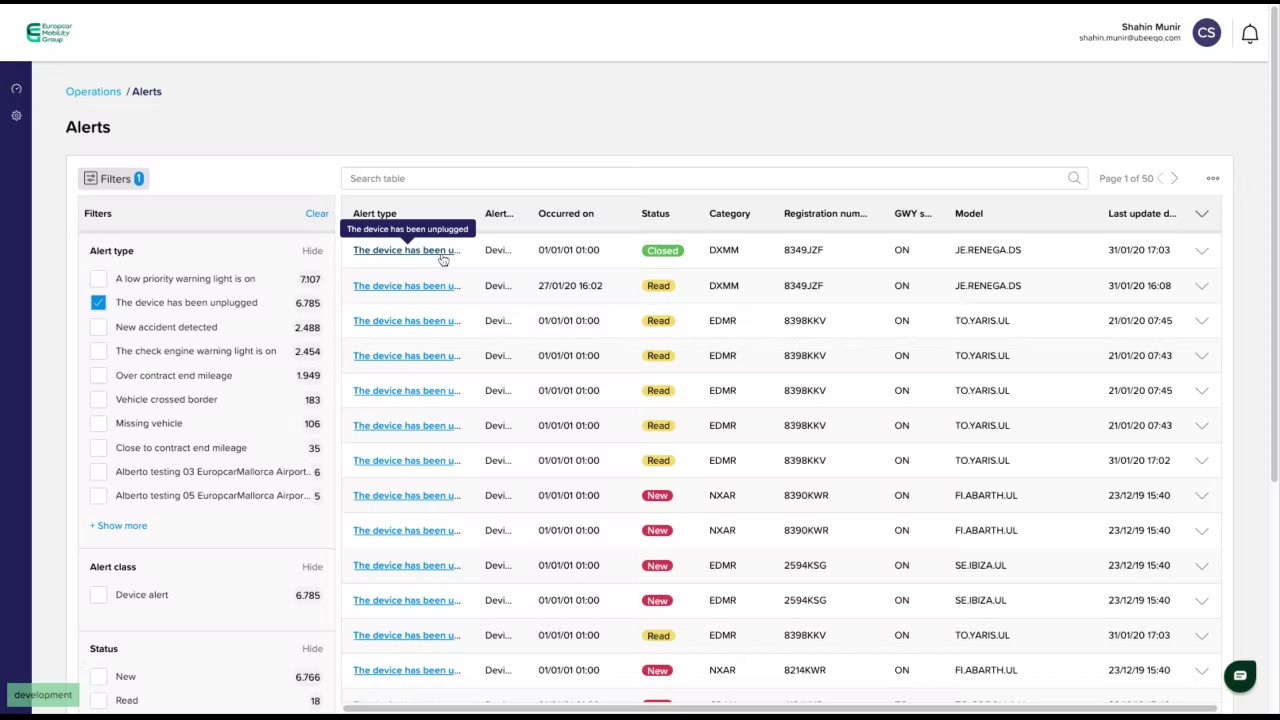Open the chat support widget icon
This screenshot has height=720, width=1280.
[x=1240, y=676]
